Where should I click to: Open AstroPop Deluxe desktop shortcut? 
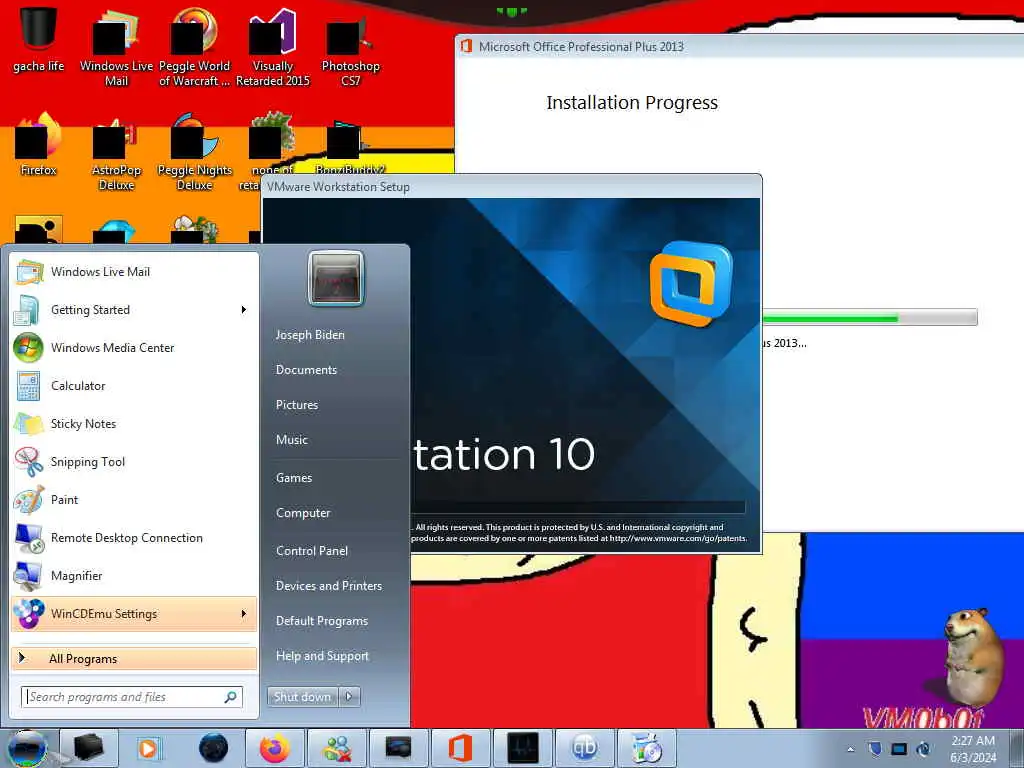pos(116,153)
